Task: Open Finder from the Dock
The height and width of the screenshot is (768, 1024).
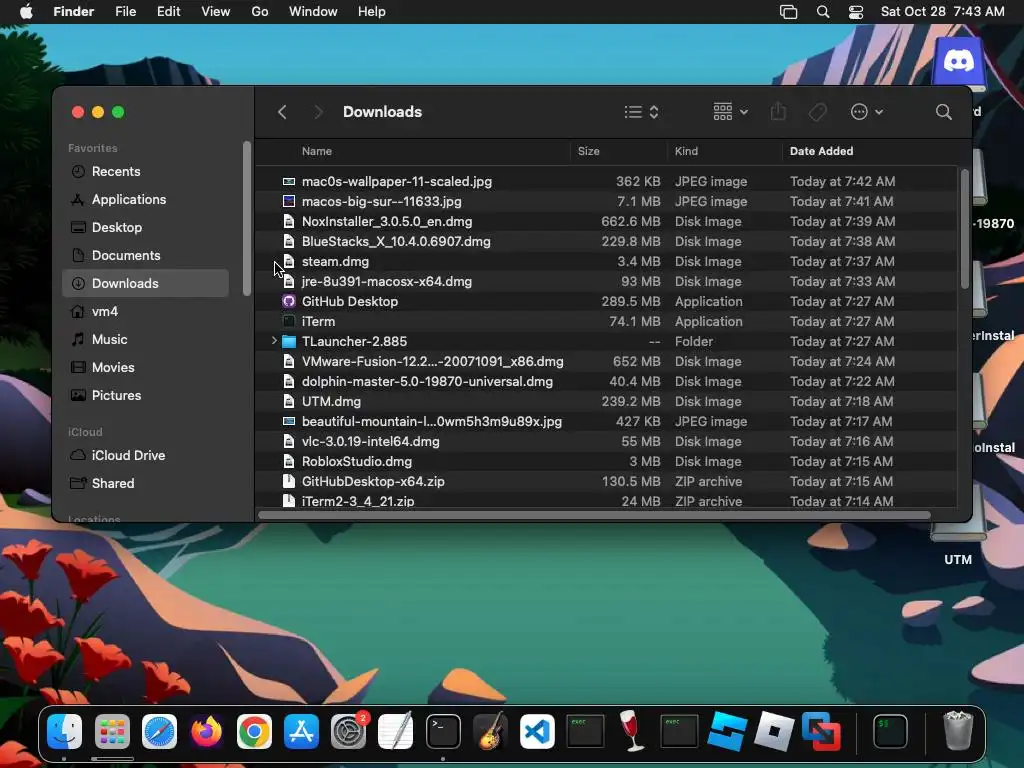Action: [65, 731]
